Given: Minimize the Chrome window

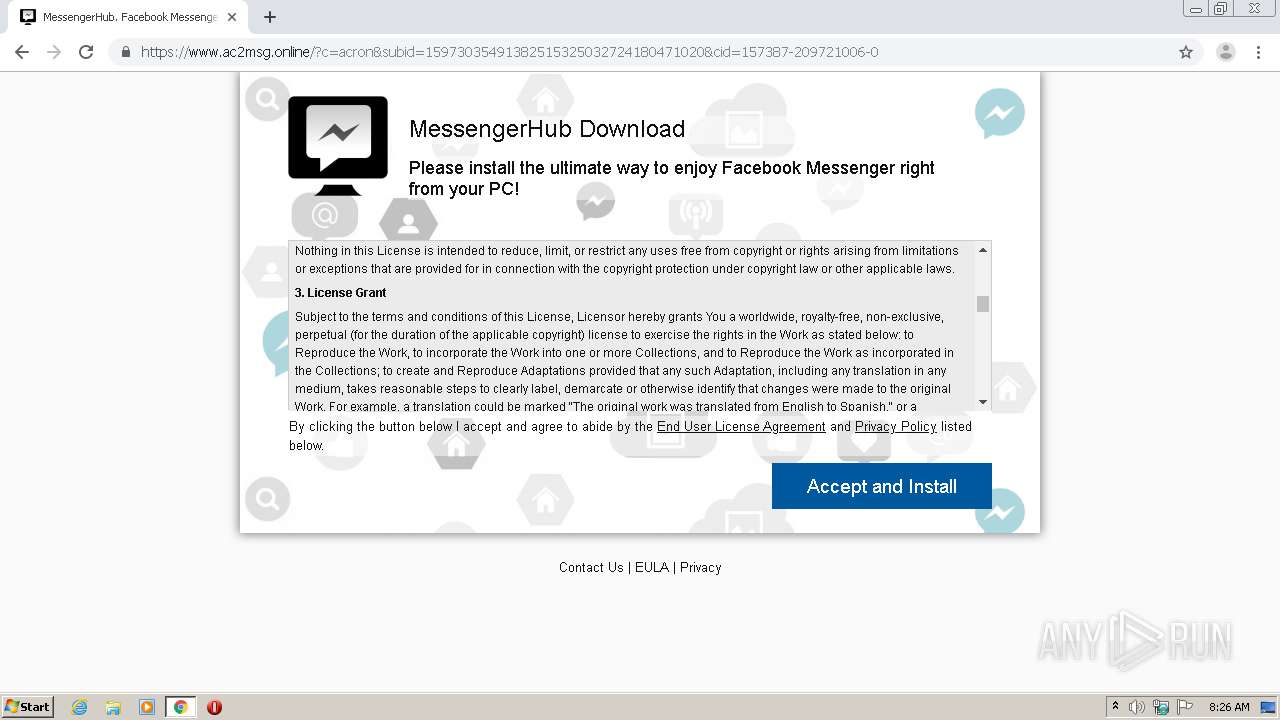Looking at the screenshot, I should 1196,8.
